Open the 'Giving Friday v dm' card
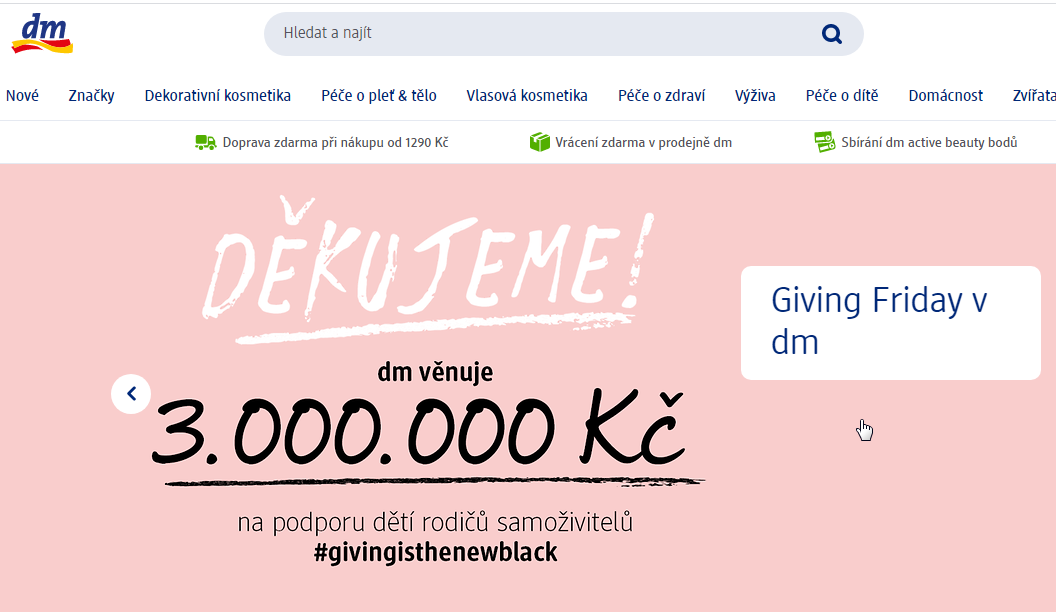Image resolution: width=1056 pixels, height=612 pixels. tap(890, 322)
